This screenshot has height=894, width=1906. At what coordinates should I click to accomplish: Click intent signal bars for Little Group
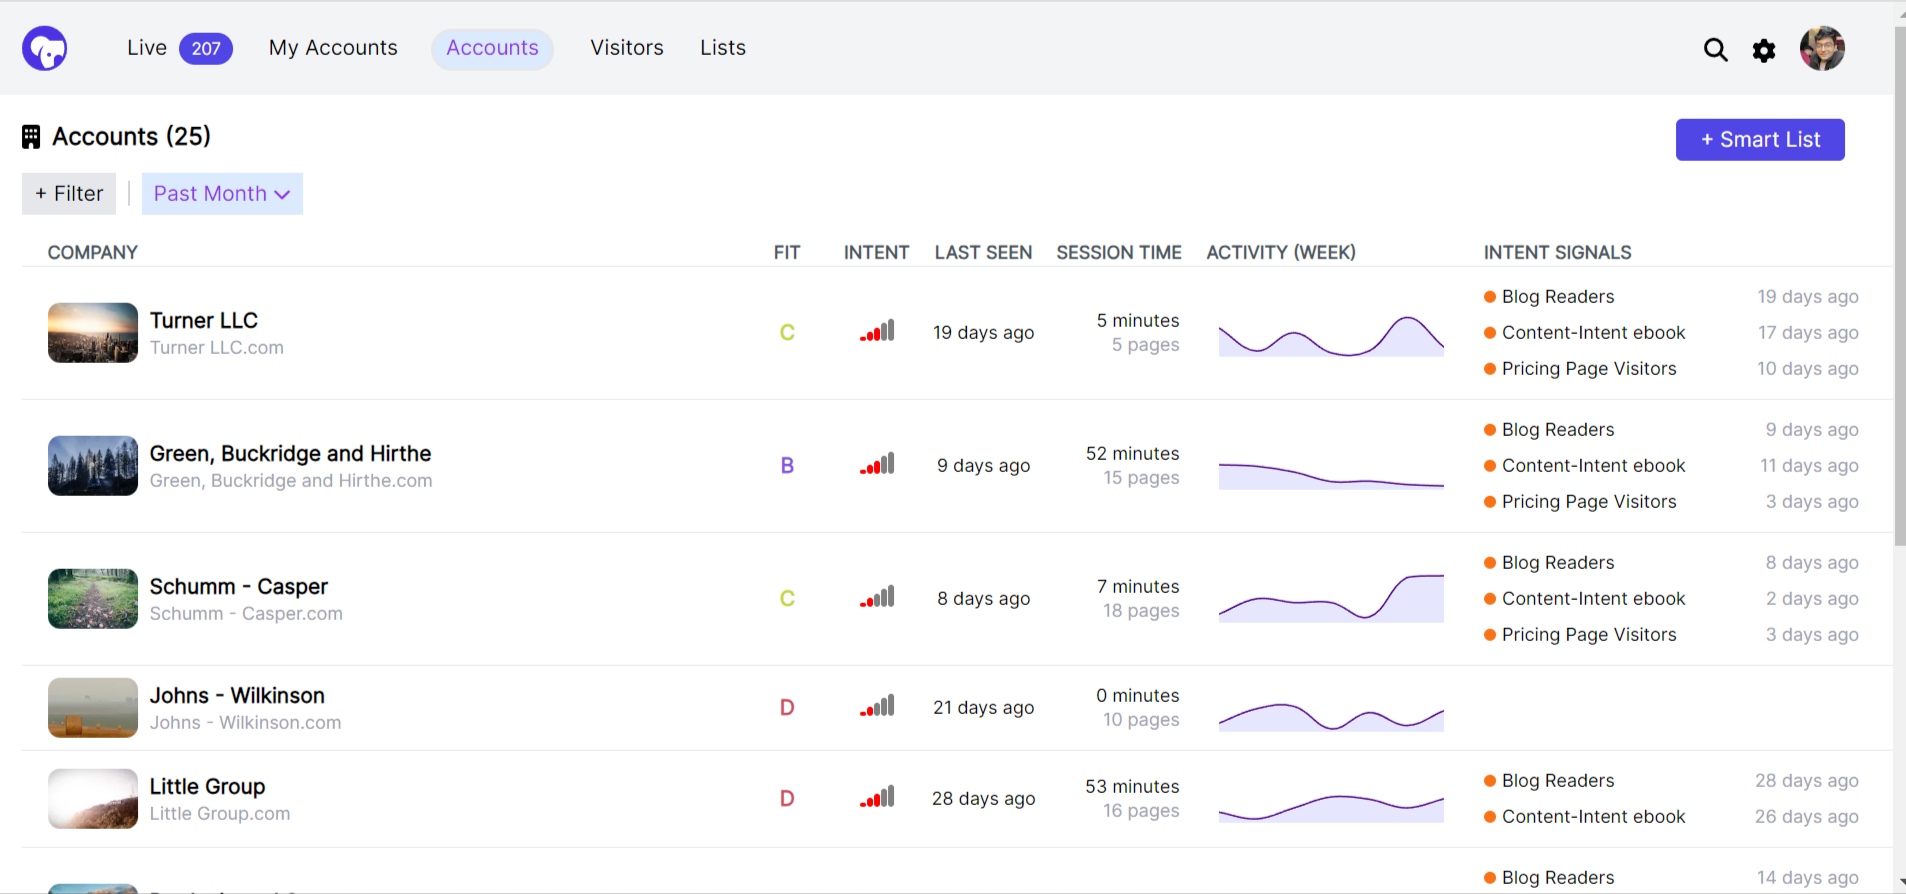(x=877, y=797)
